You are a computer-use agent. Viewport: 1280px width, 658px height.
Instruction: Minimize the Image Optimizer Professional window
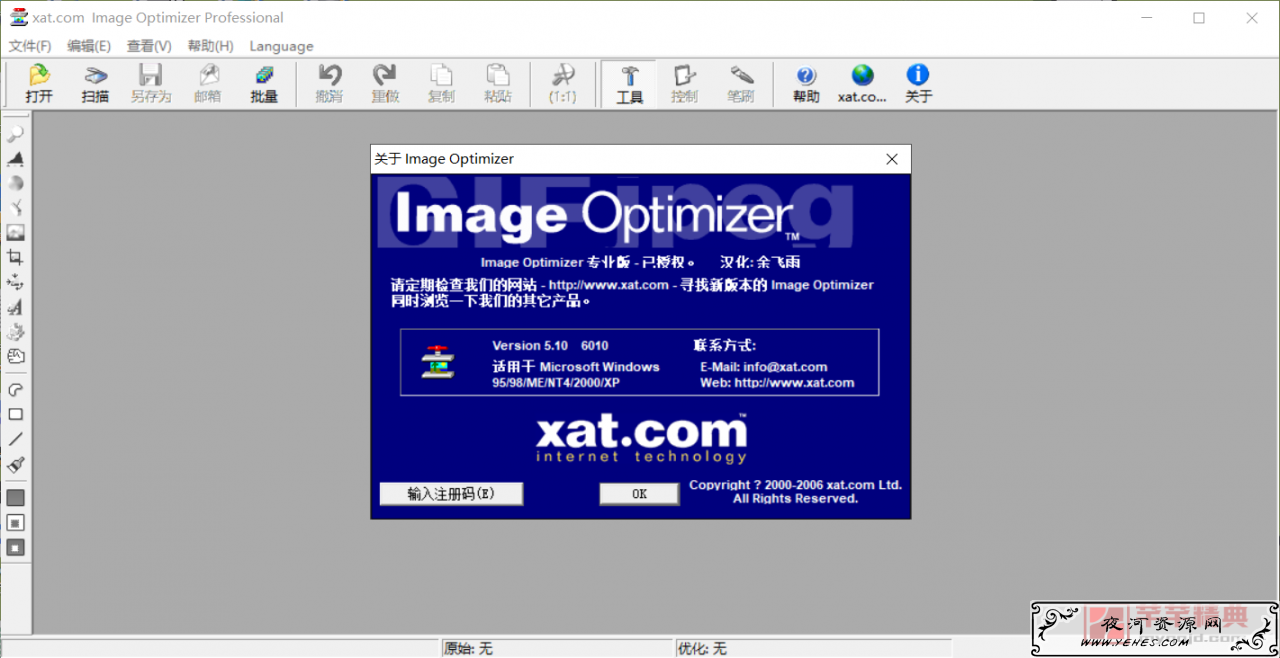pyautogui.click(x=1146, y=18)
